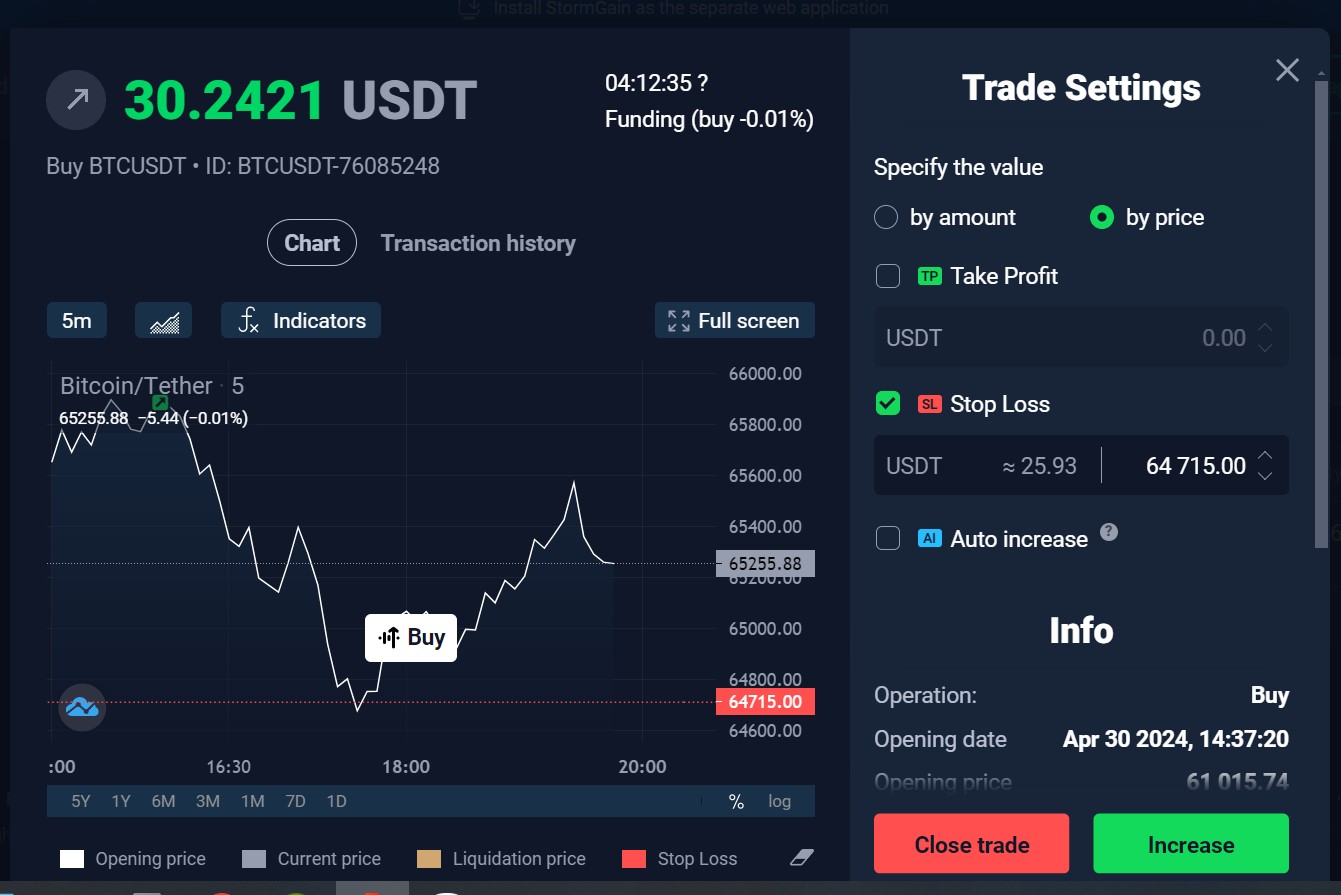Viewport: 1341px width, 895px height.
Task: Click the green TP badge icon
Action: (930, 276)
